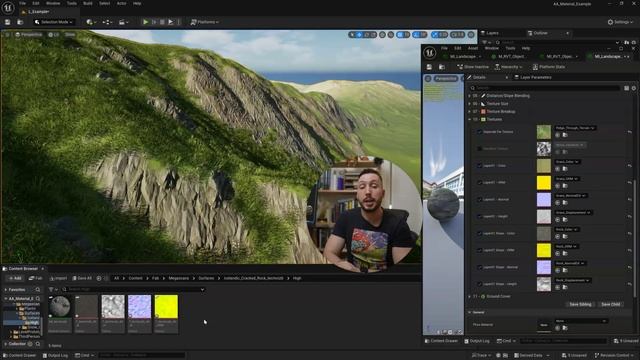Toggle the Layer01 - Normal checkbox
The image size is (640, 360).
(x=479, y=200)
